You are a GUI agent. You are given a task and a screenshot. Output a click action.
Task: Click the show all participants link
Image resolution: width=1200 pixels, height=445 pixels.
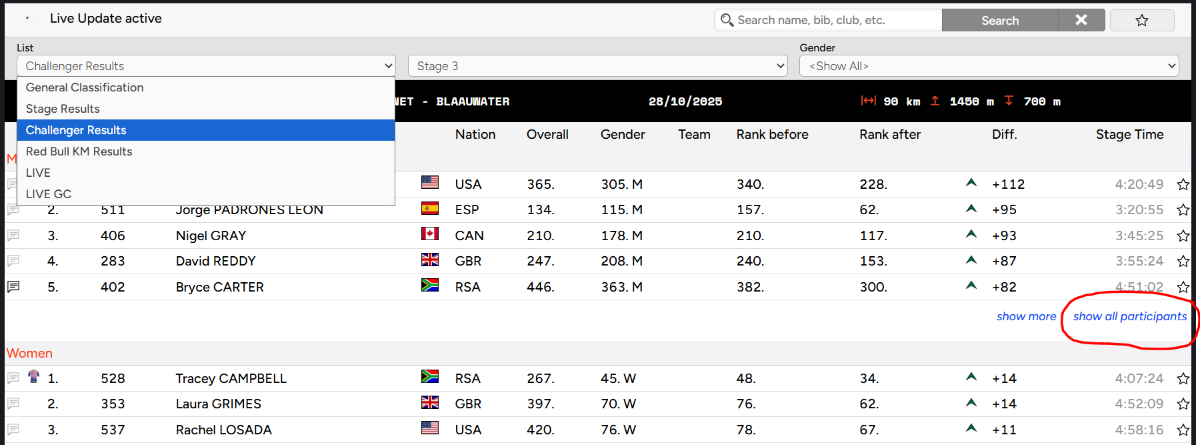(x=1130, y=316)
